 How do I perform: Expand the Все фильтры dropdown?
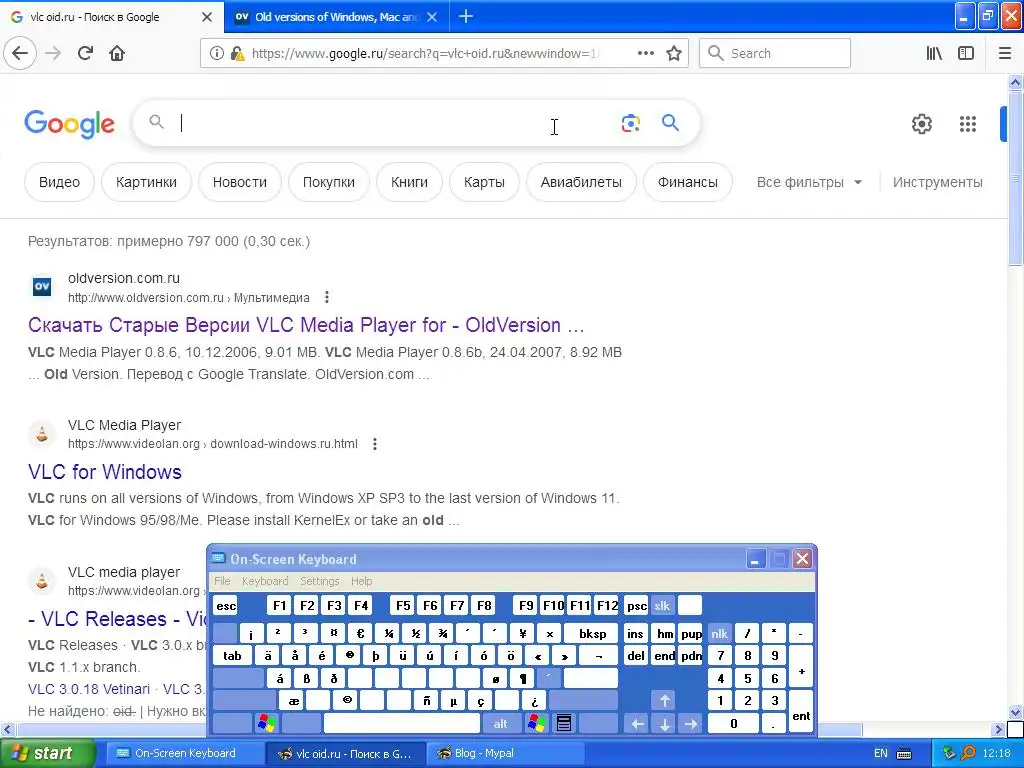(x=809, y=182)
